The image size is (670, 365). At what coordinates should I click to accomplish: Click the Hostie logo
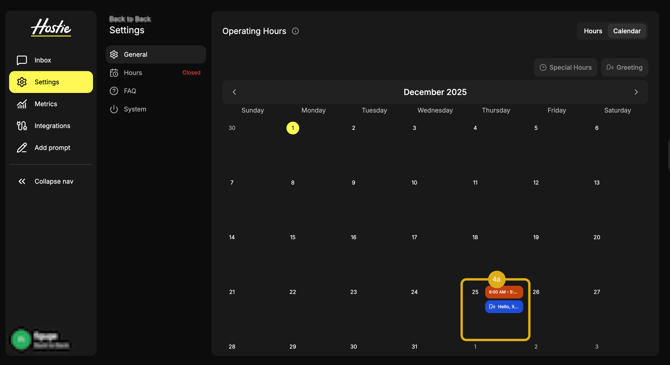coord(51,28)
